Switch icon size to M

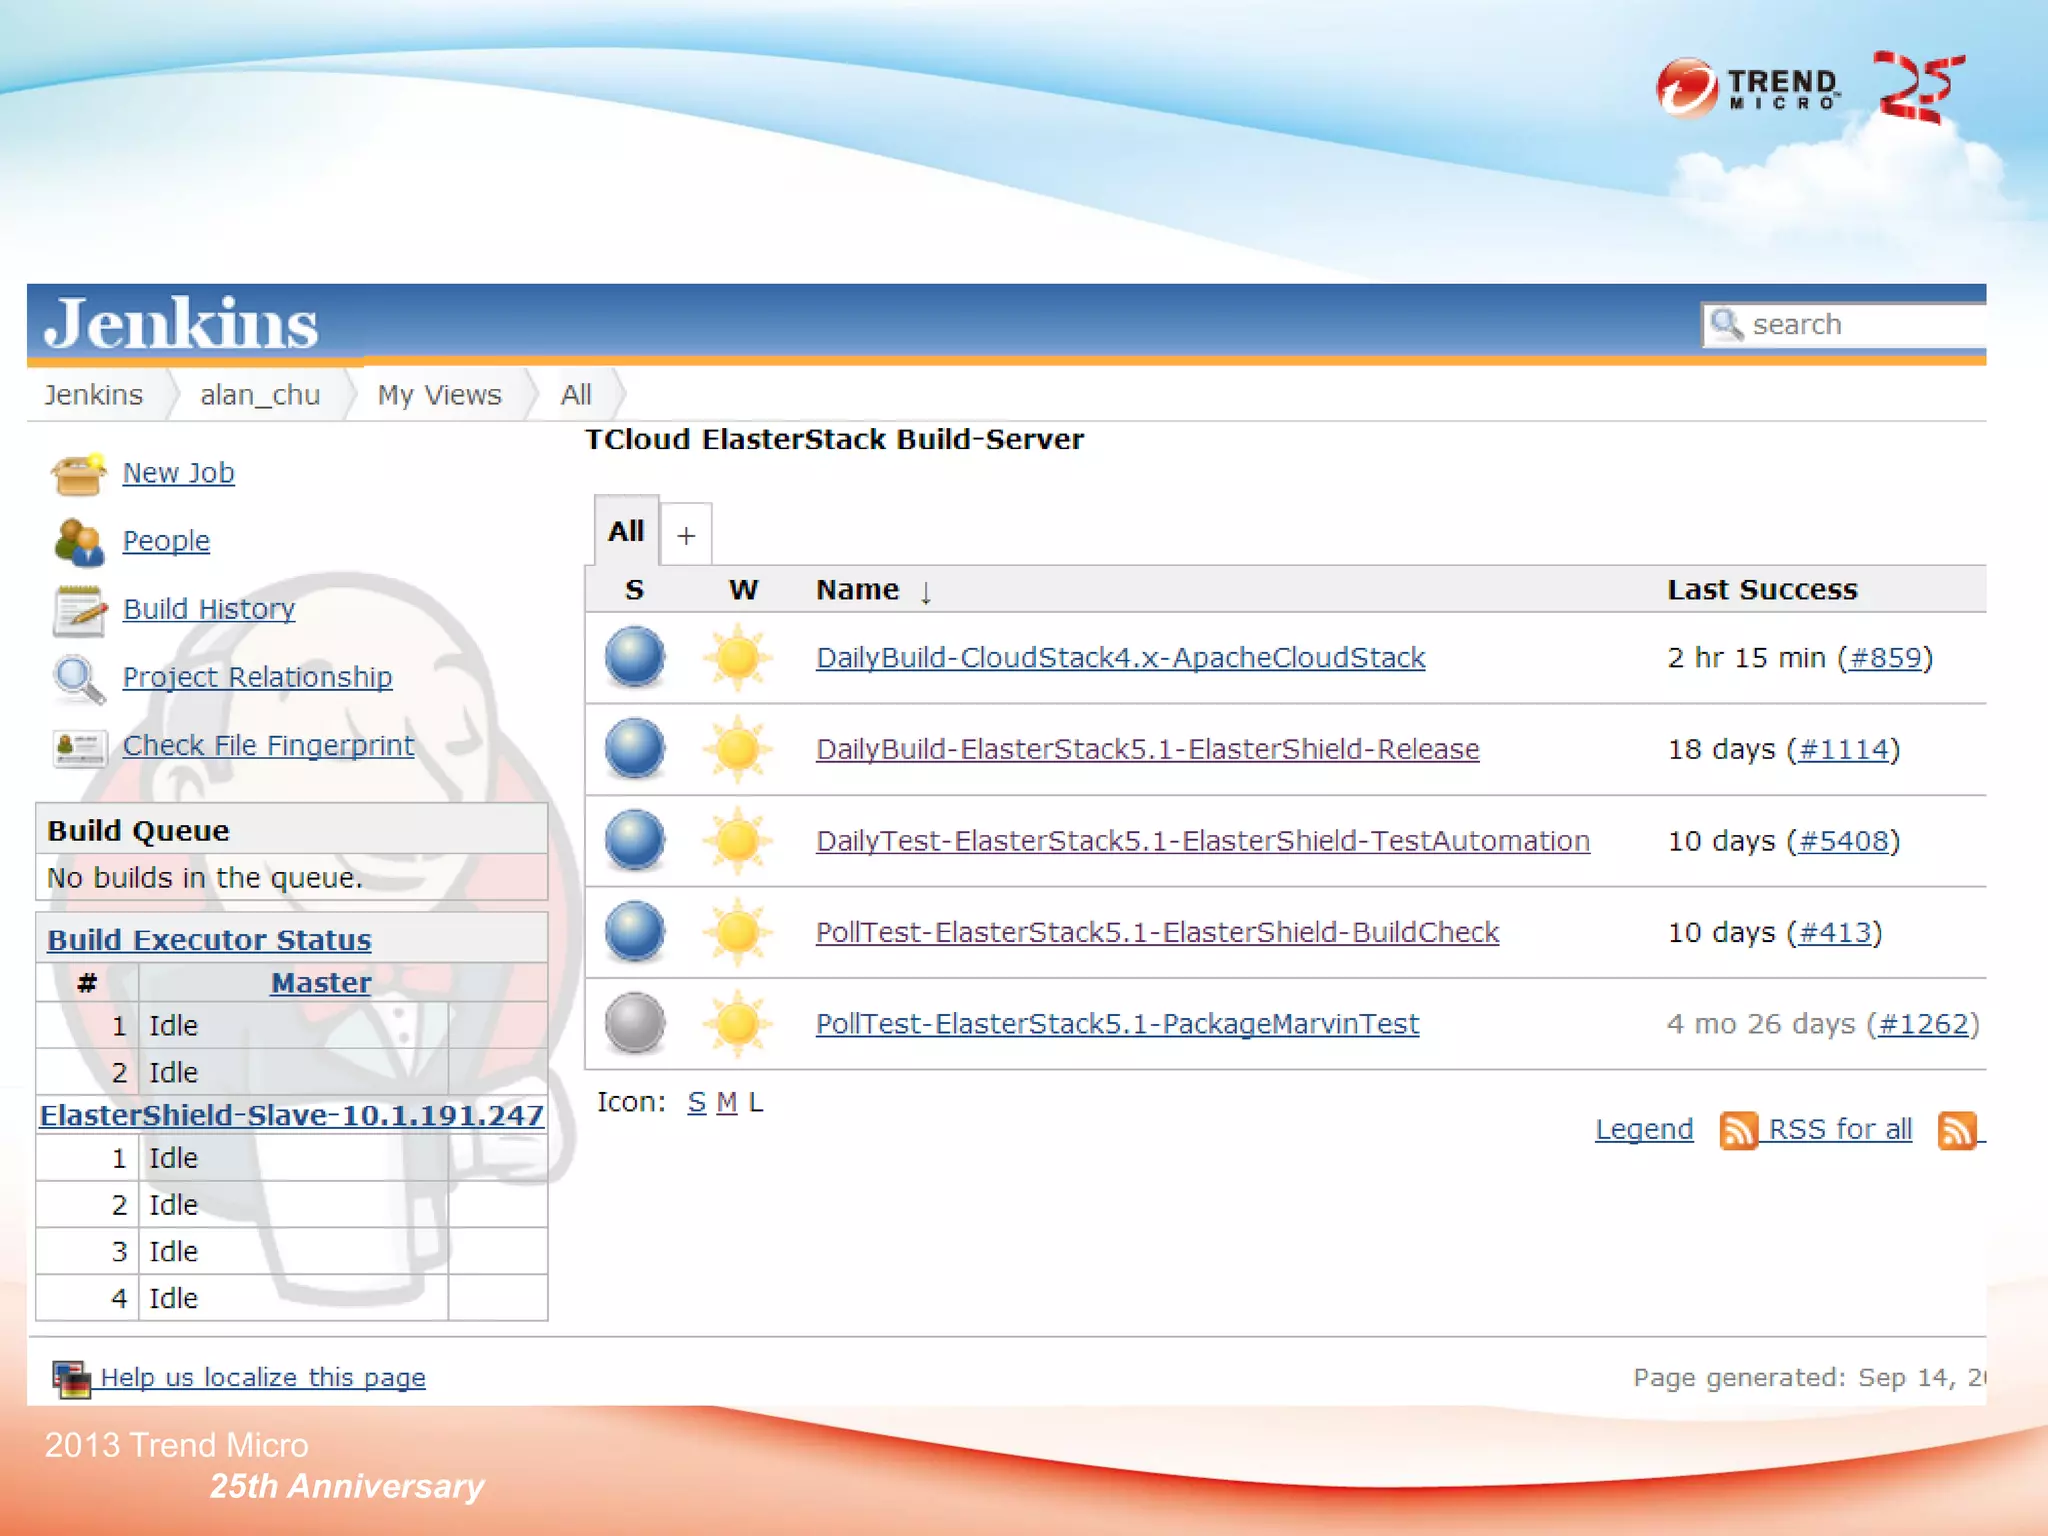tap(727, 1102)
